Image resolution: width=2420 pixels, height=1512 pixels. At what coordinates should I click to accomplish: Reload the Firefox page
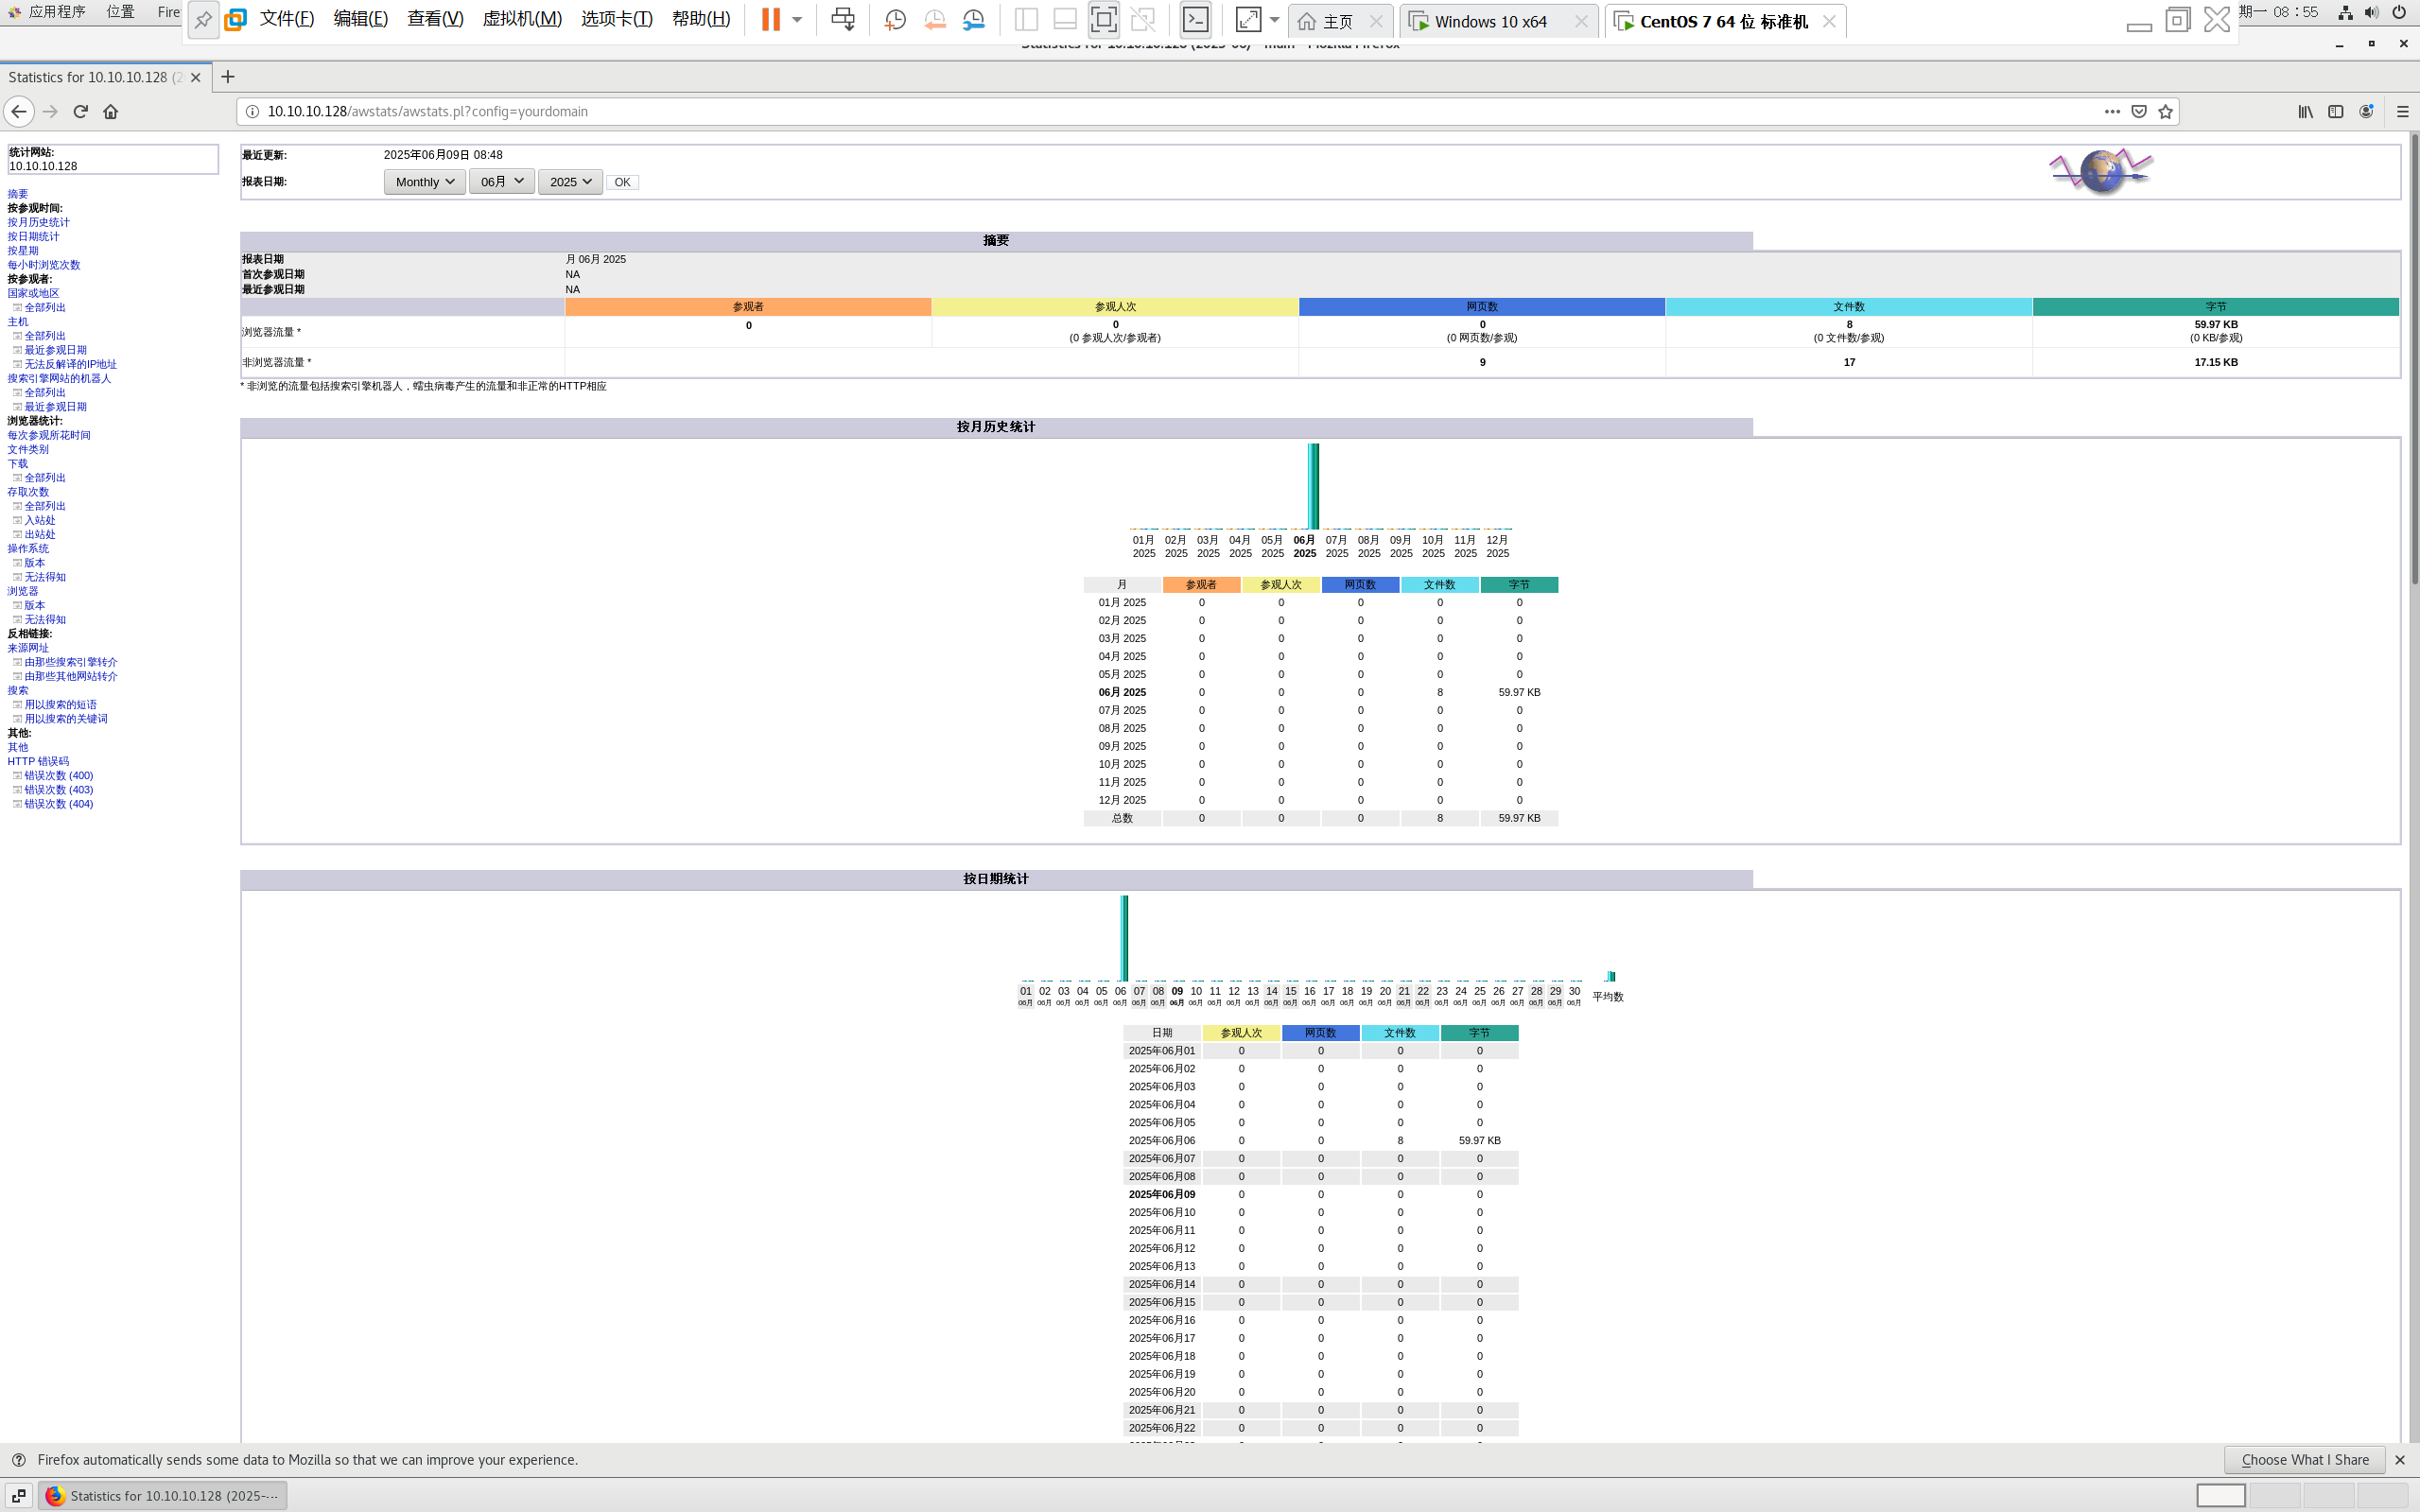[81, 112]
